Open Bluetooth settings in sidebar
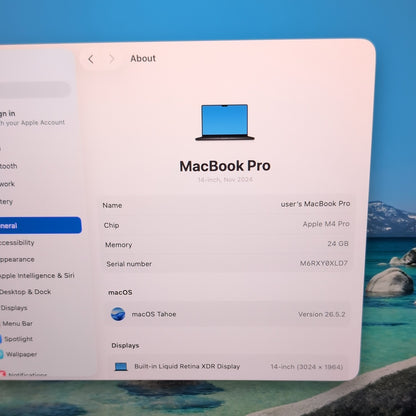The image size is (416, 416). 8,166
